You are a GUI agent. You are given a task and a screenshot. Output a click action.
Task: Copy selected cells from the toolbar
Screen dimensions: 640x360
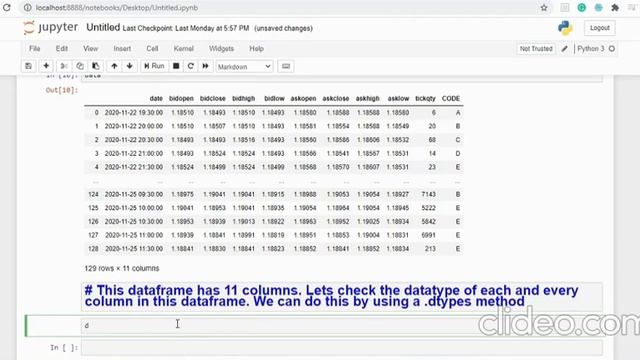point(80,66)
